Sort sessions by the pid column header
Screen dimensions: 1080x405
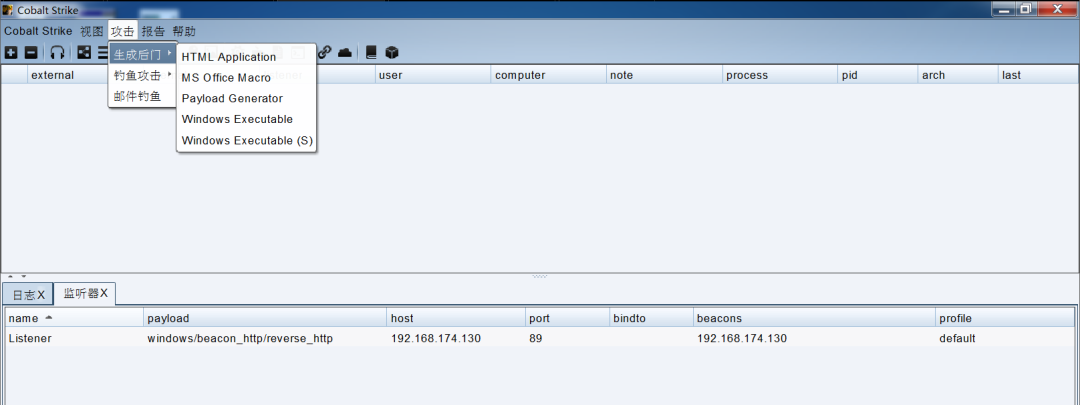click(878, 75)
